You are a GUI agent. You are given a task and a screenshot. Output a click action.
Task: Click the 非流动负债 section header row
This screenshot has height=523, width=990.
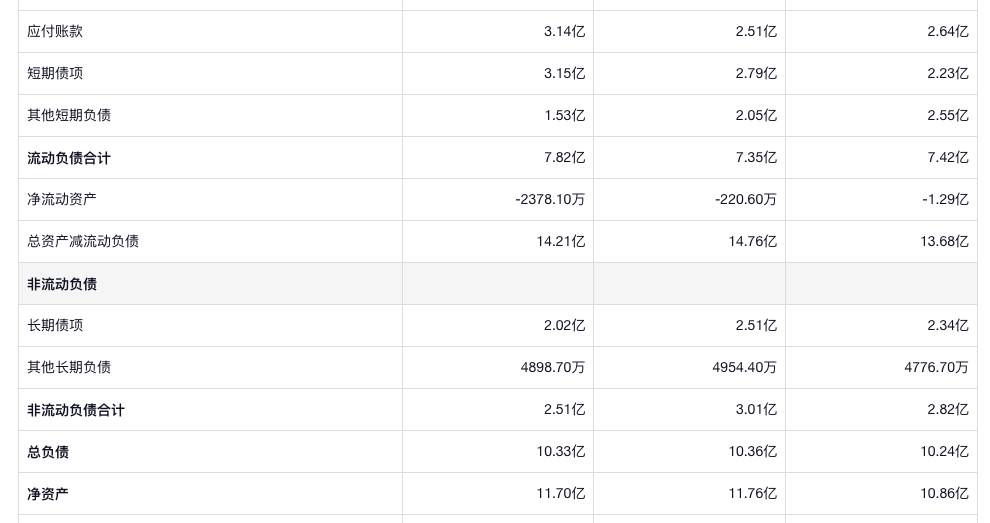pos(62,284)
